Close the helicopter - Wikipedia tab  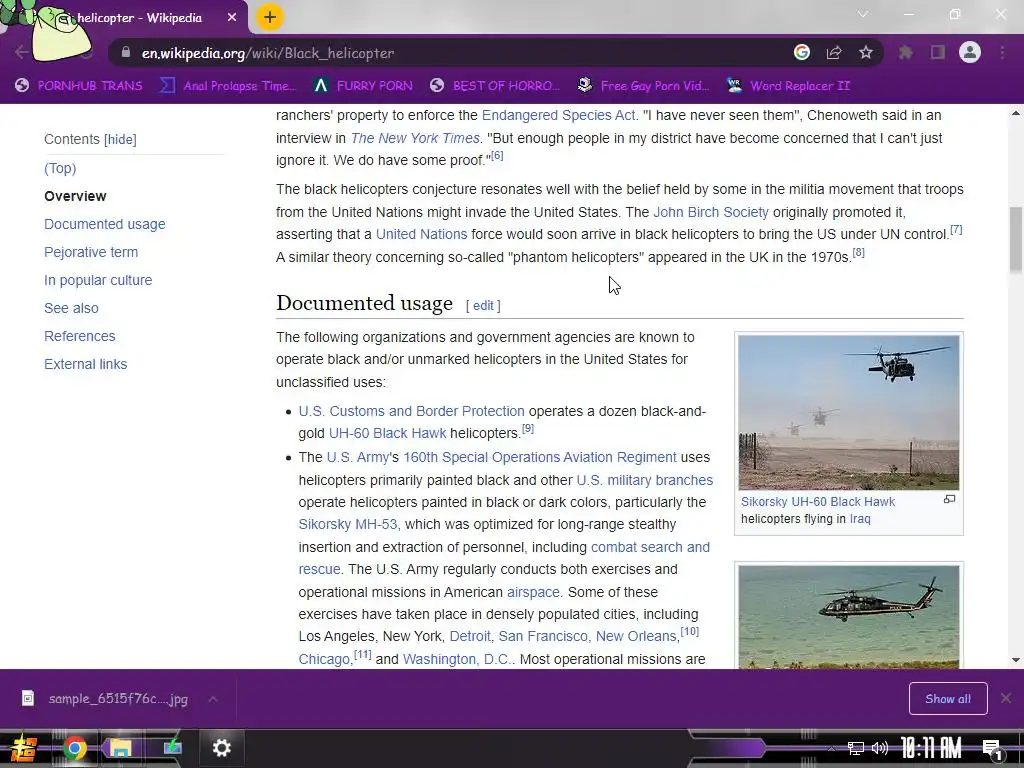(x=232, y=18)
